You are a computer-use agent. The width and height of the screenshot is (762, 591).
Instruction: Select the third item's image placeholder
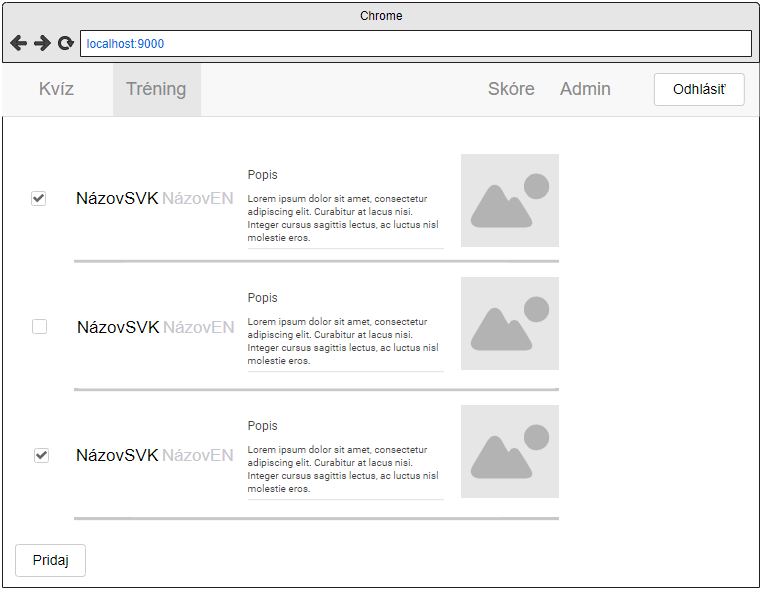pyautogui.click(x=509, y=451)
